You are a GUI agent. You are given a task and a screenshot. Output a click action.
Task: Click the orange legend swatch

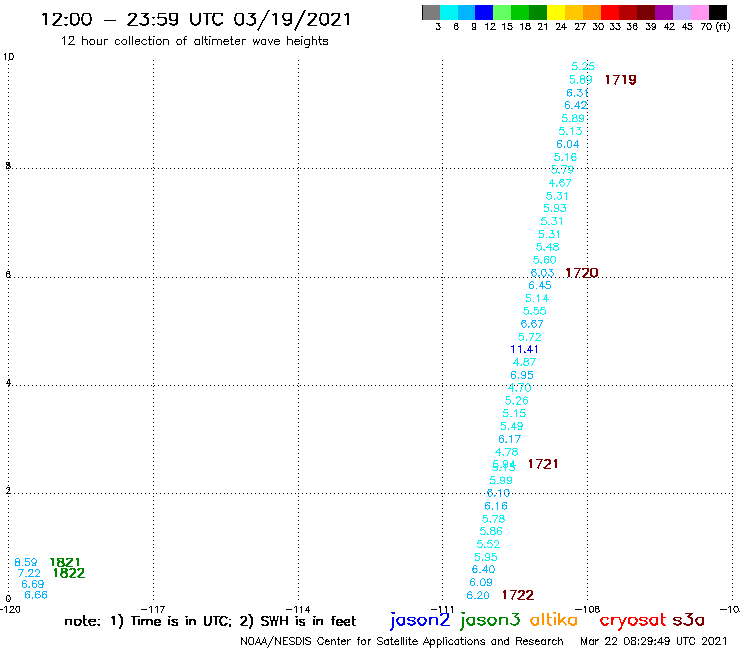[592, 12]
